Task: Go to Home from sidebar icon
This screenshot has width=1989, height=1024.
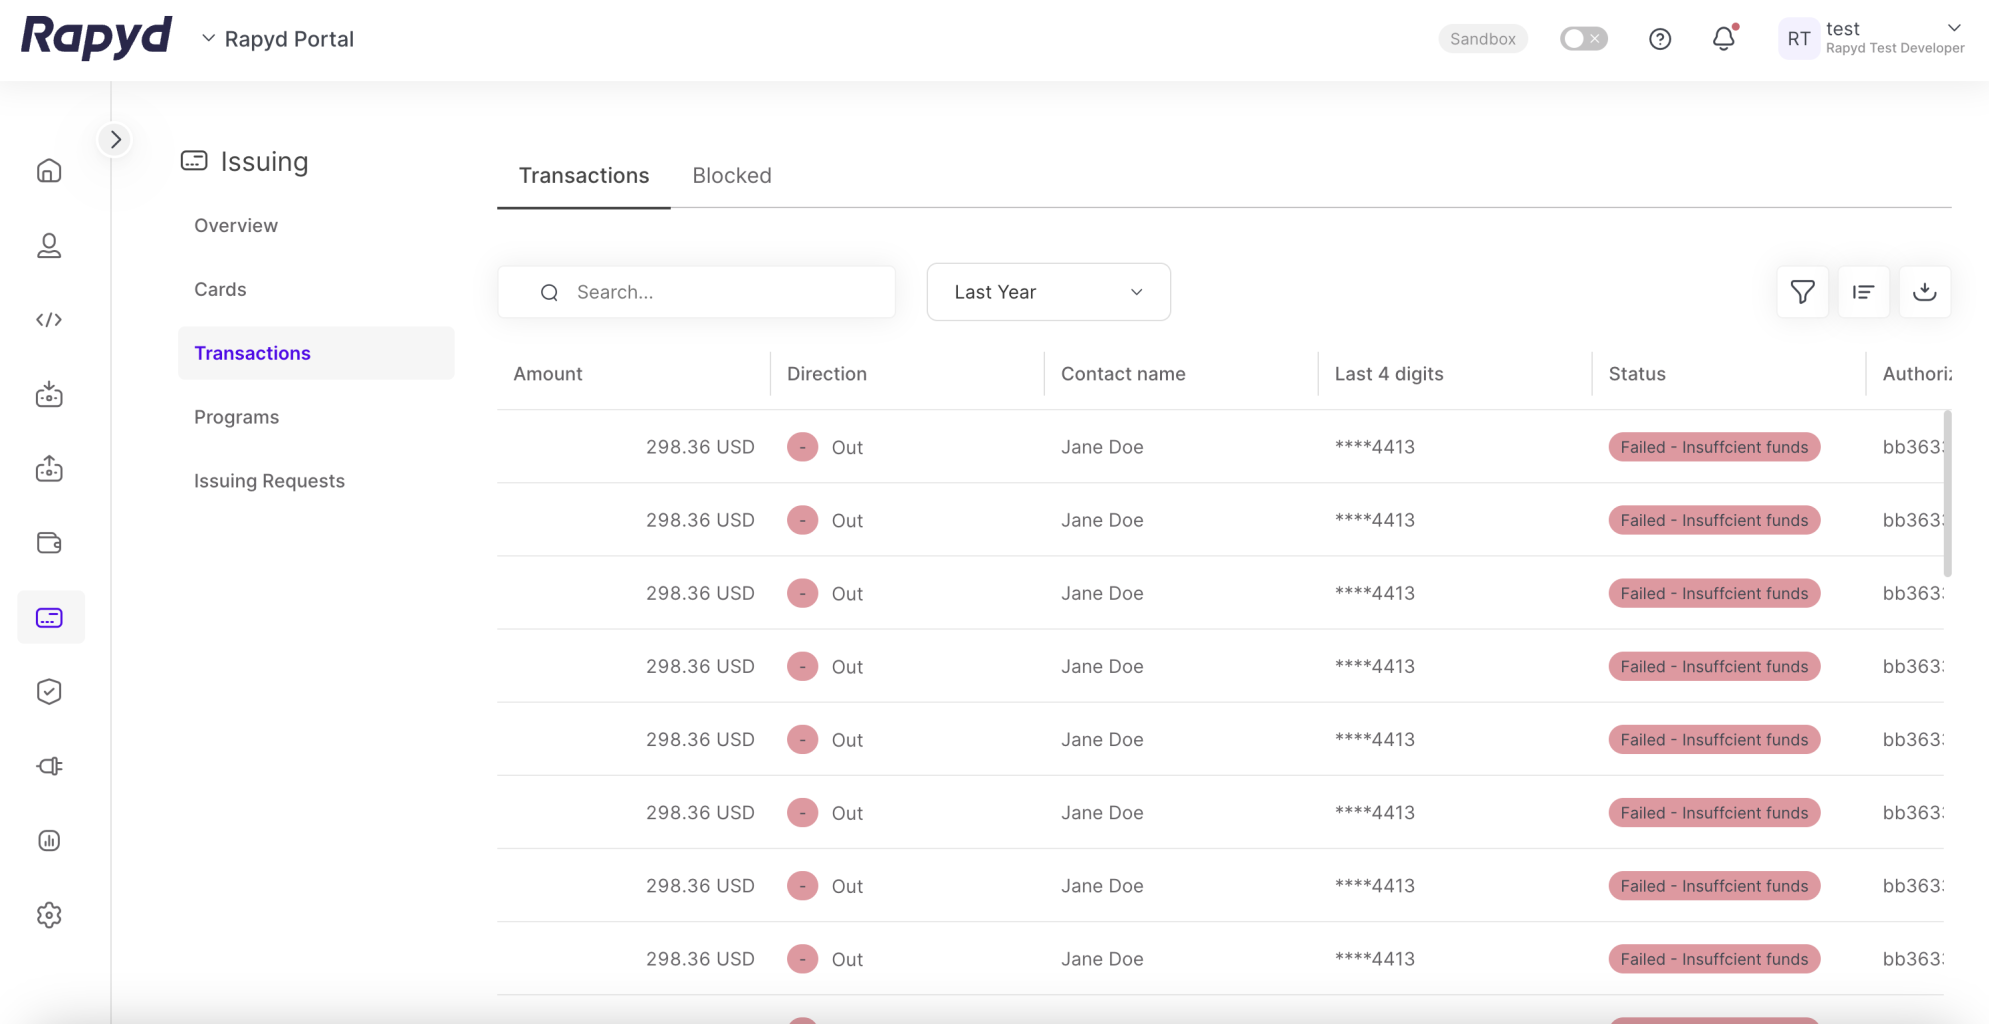Action: 49,171
